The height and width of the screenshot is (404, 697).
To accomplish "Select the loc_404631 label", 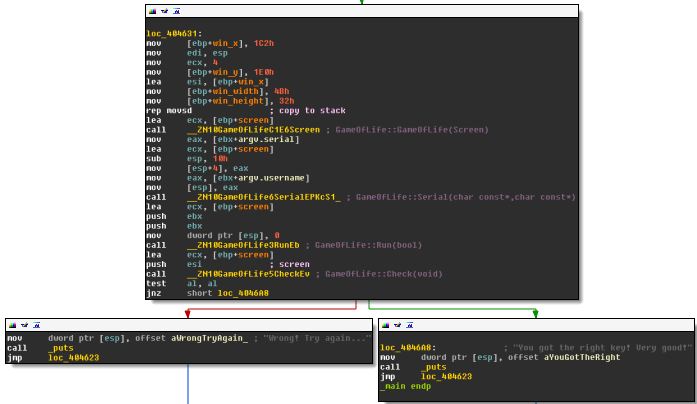I will (x=174, y=34).
